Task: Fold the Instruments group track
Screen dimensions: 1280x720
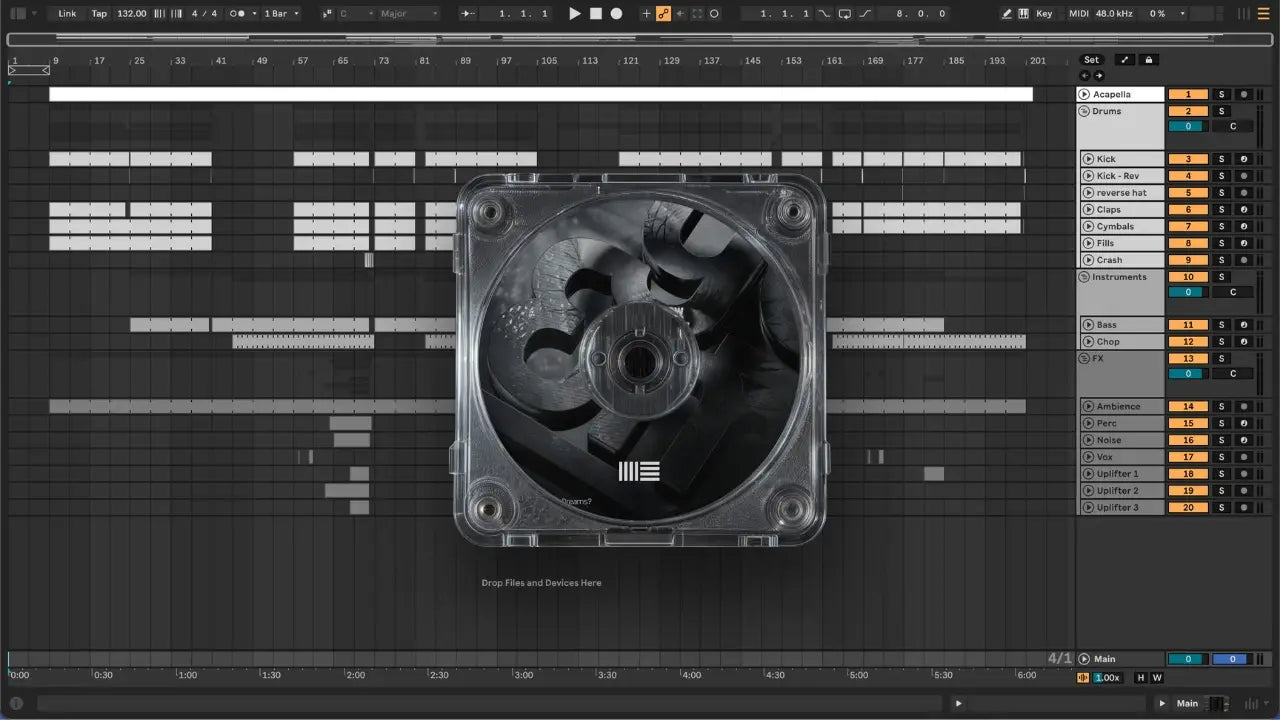Action: pos(1084,277)
